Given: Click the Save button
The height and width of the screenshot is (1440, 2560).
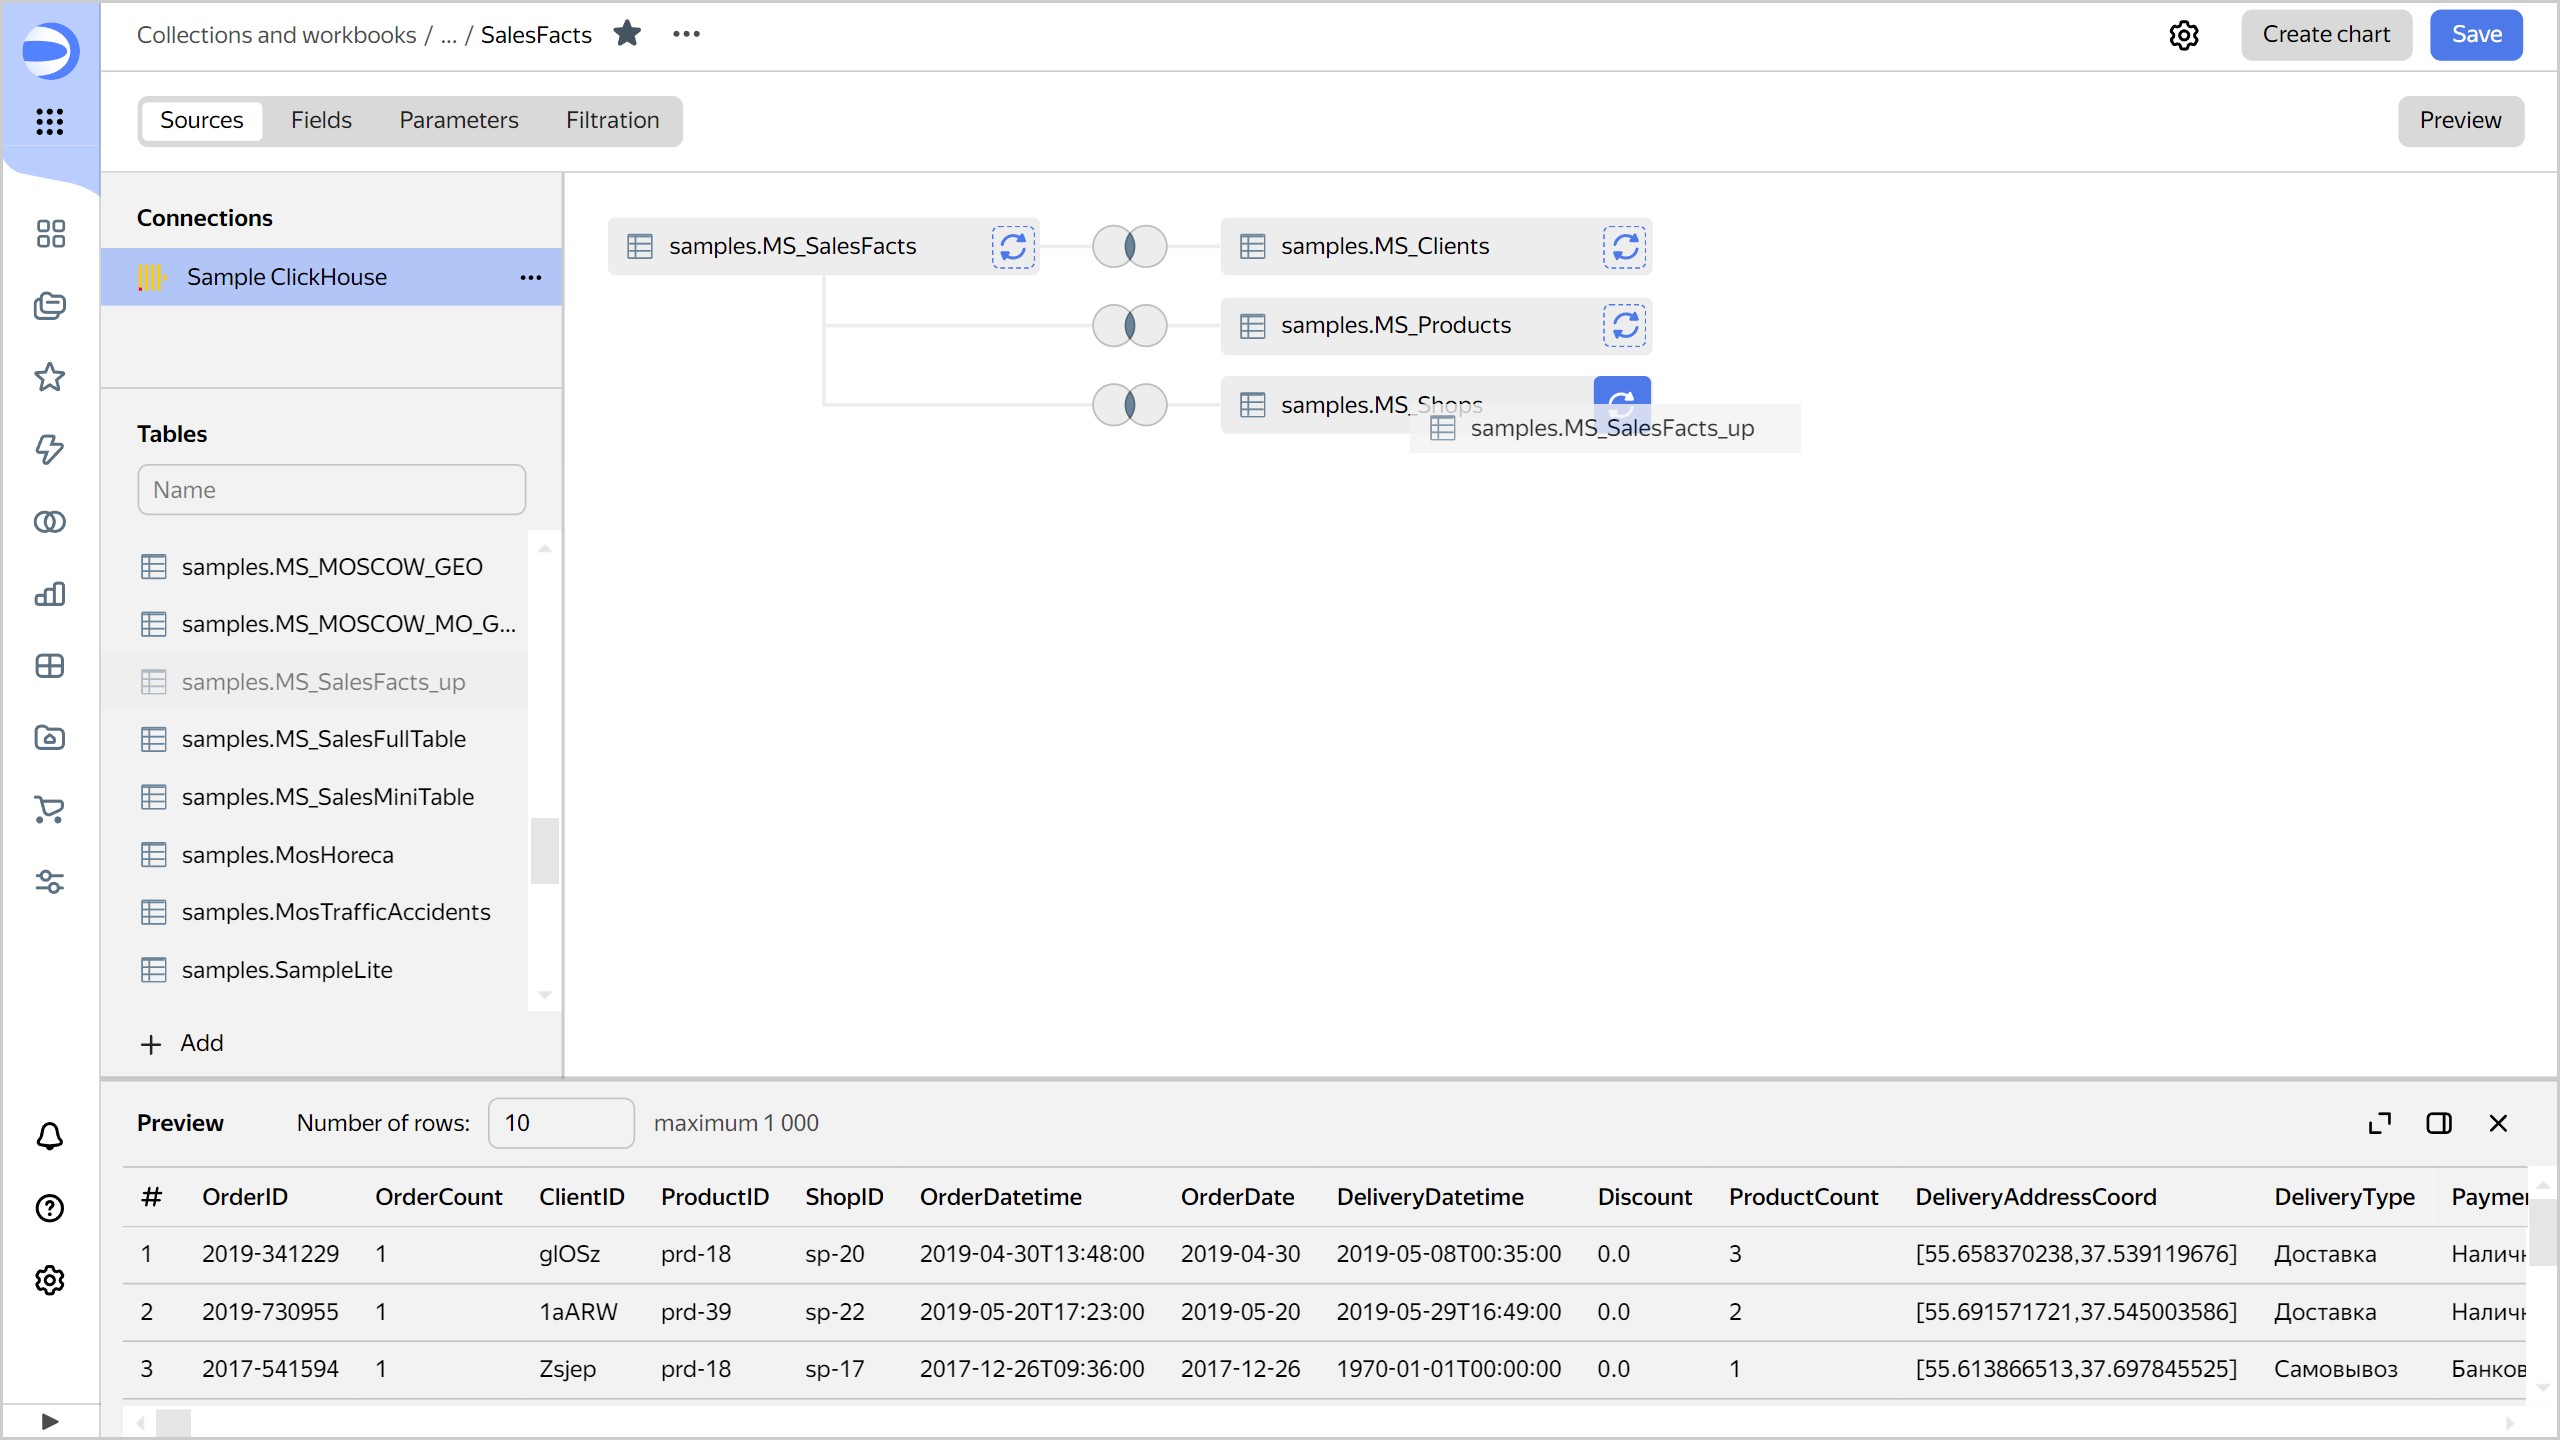Looking at the screenshot, I should click(x=2476, y=34).
